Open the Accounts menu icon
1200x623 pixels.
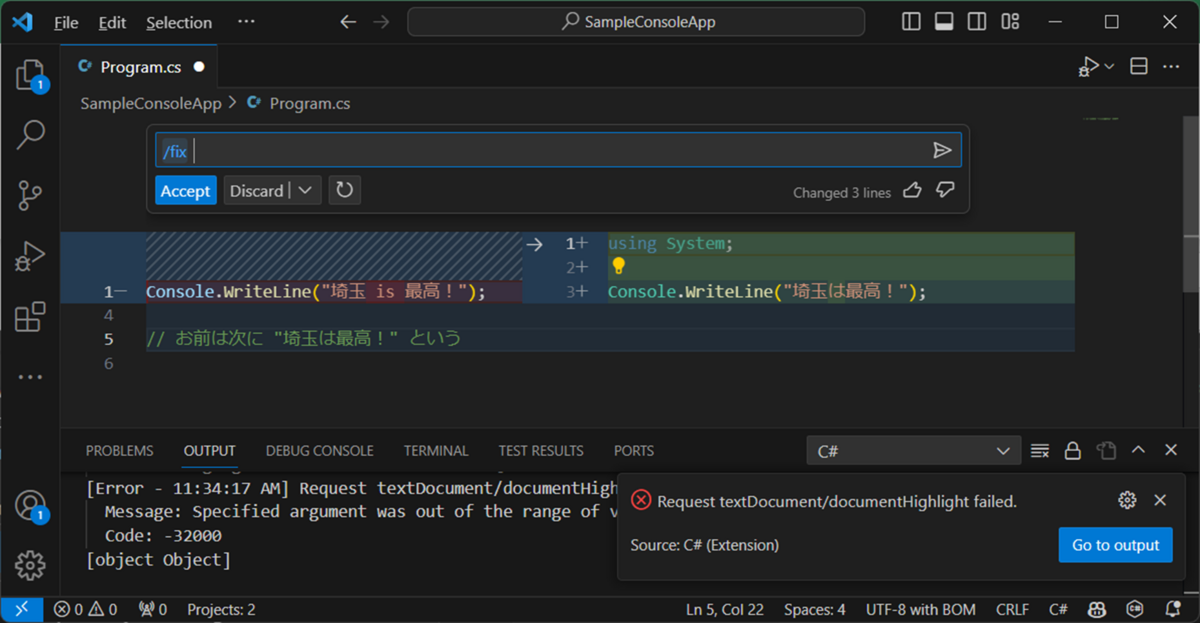(x=30, y=506)
